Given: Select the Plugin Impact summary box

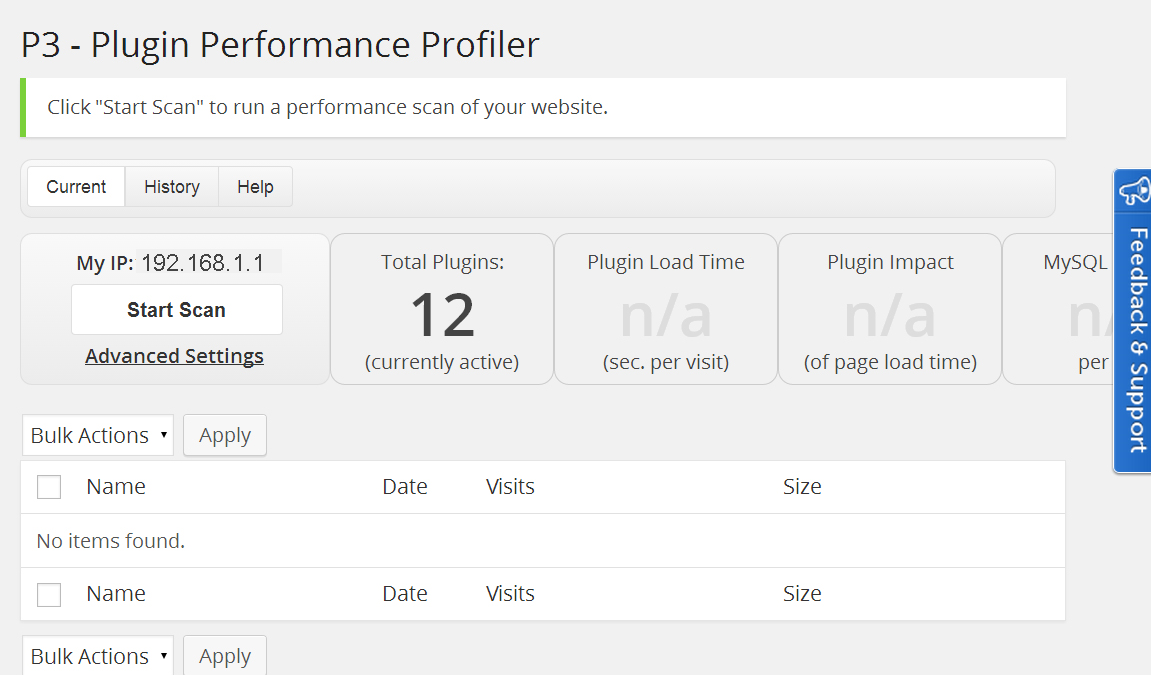Looking at the screenshot, I should coord(890,309).
